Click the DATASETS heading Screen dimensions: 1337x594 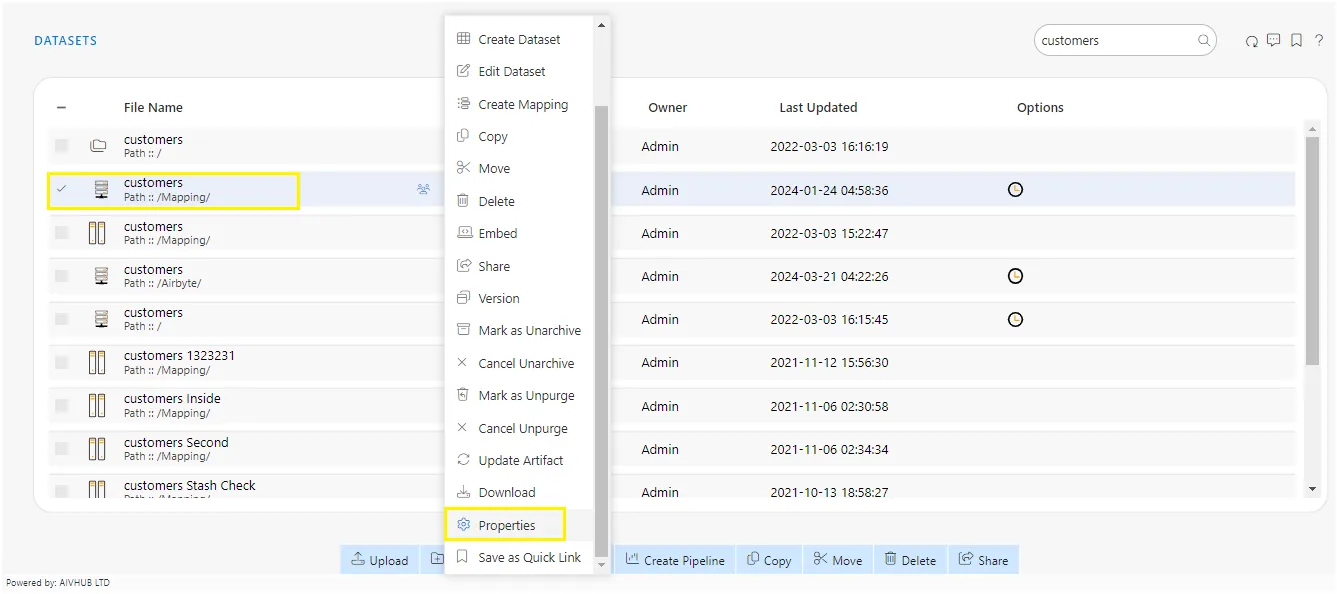click(65, 41)
